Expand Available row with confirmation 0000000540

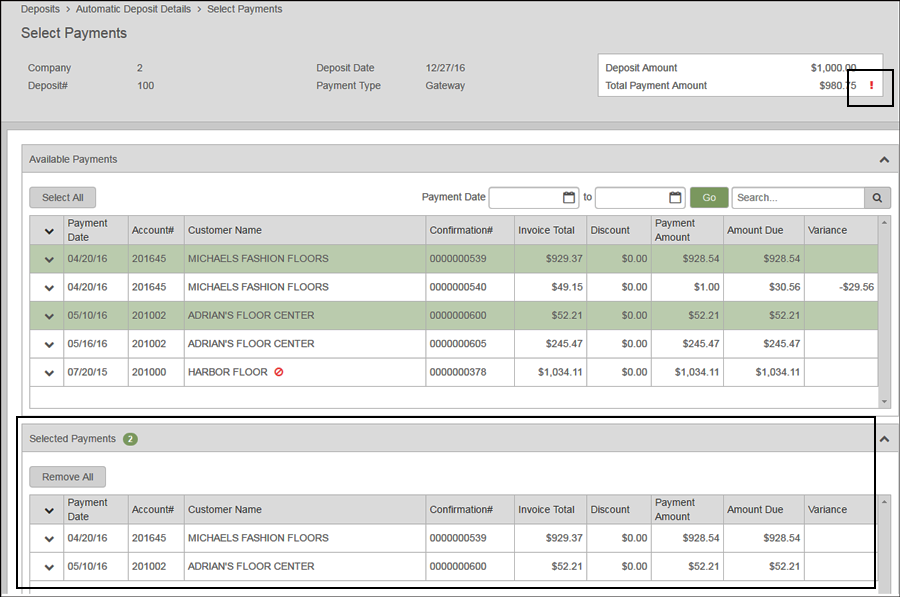(x=49, y=288)
